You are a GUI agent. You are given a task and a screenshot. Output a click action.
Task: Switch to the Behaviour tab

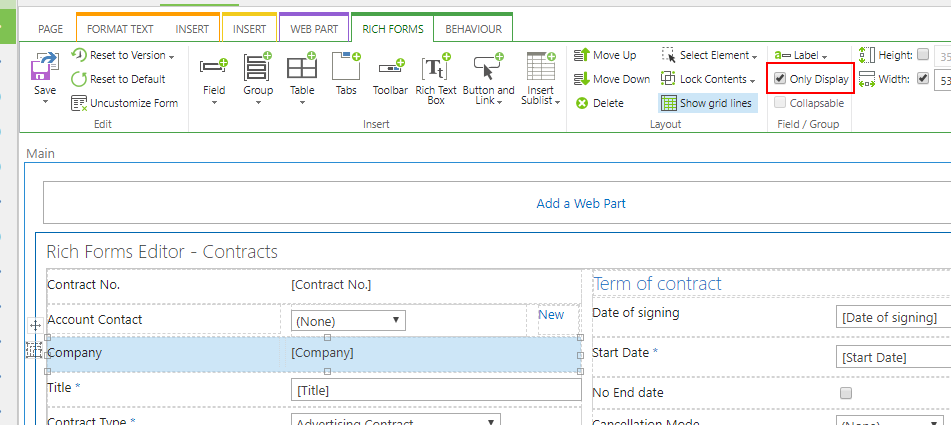click(474, 29)
